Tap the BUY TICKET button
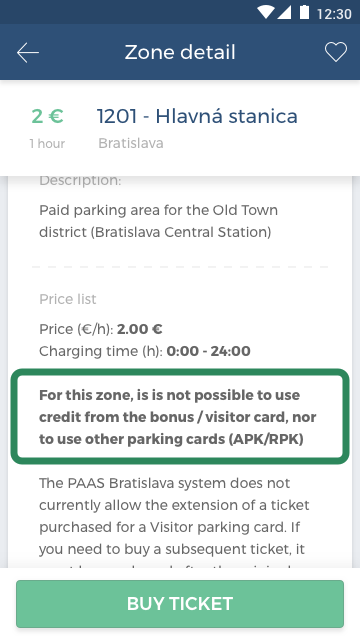The height and width of the screenshot is (640, 360). [x=180, y=604]
